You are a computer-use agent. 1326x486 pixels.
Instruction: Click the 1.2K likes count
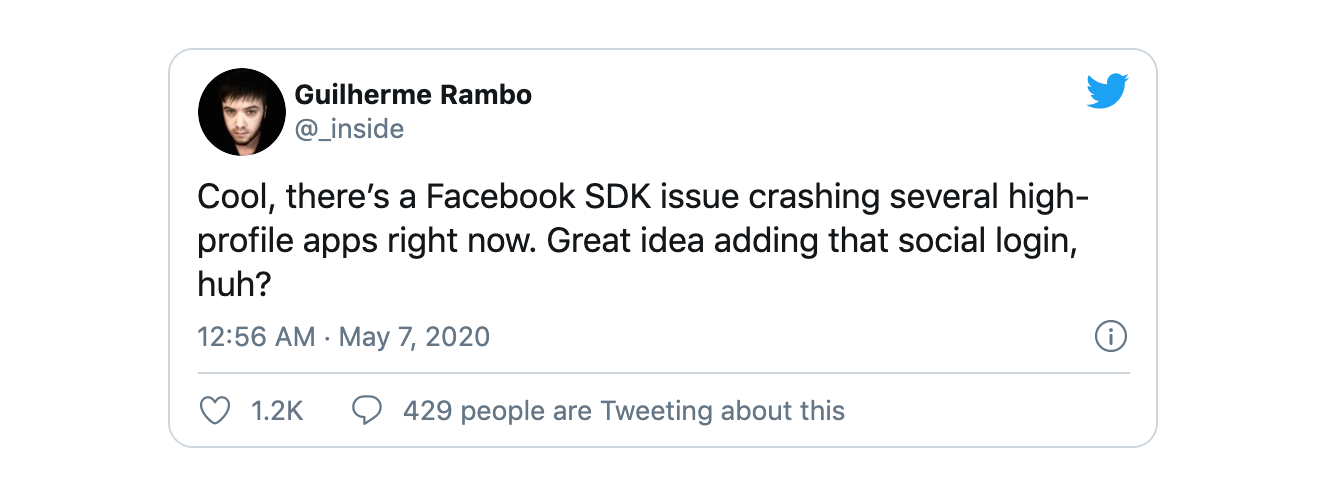[275, 410]
